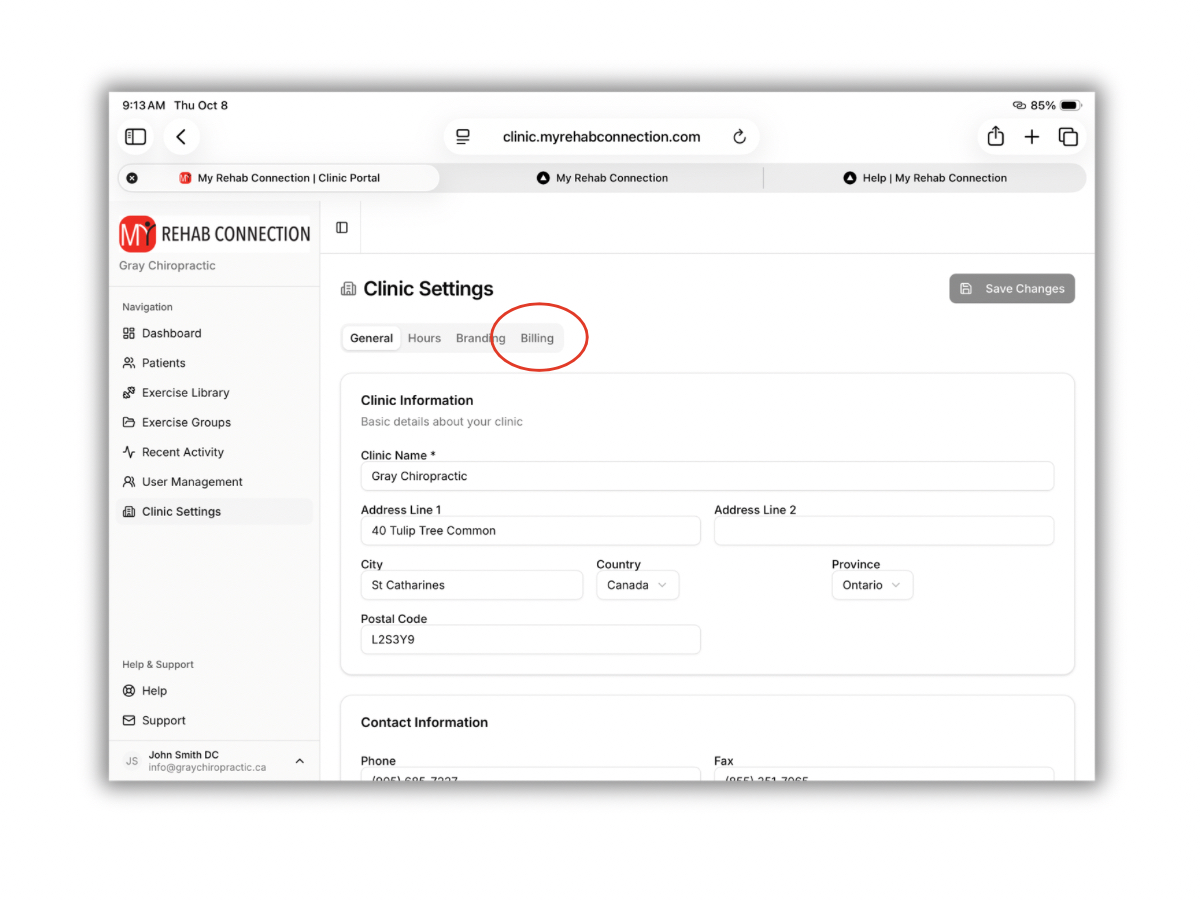This screenshot has height=900, width=1200.
Task: Reload the page with the refresh icon
Action: point(740,137)
